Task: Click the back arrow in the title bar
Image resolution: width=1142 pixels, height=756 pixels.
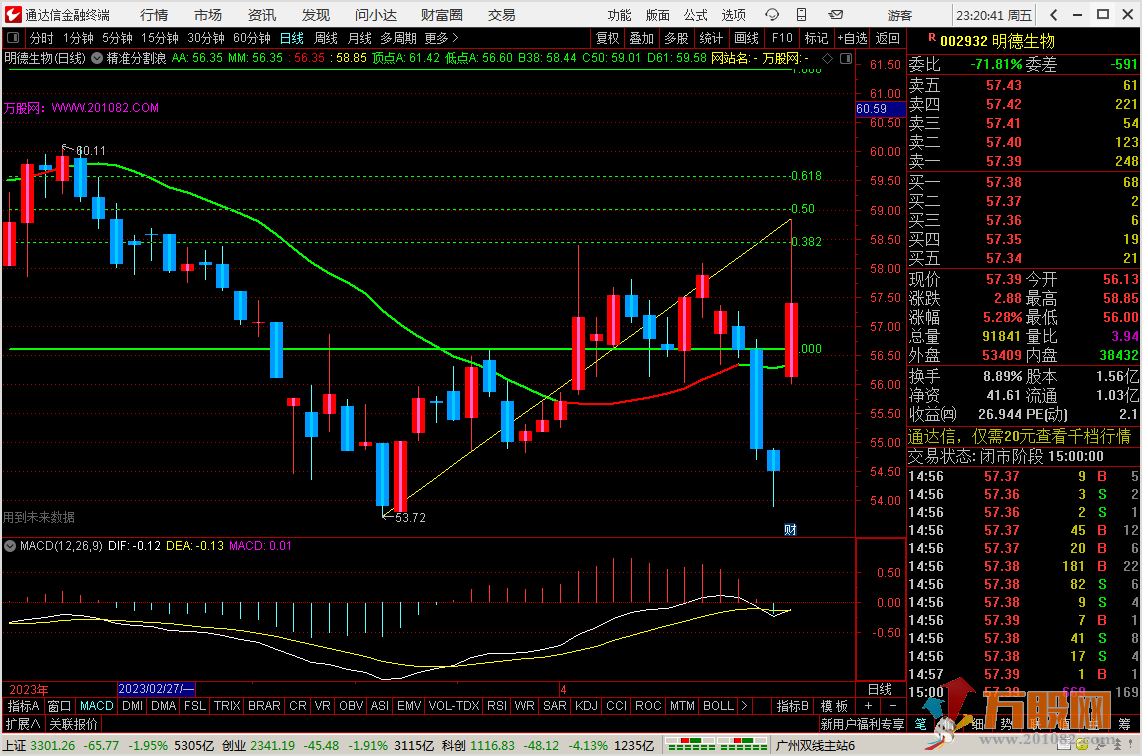Action: tap(1054, 15)
